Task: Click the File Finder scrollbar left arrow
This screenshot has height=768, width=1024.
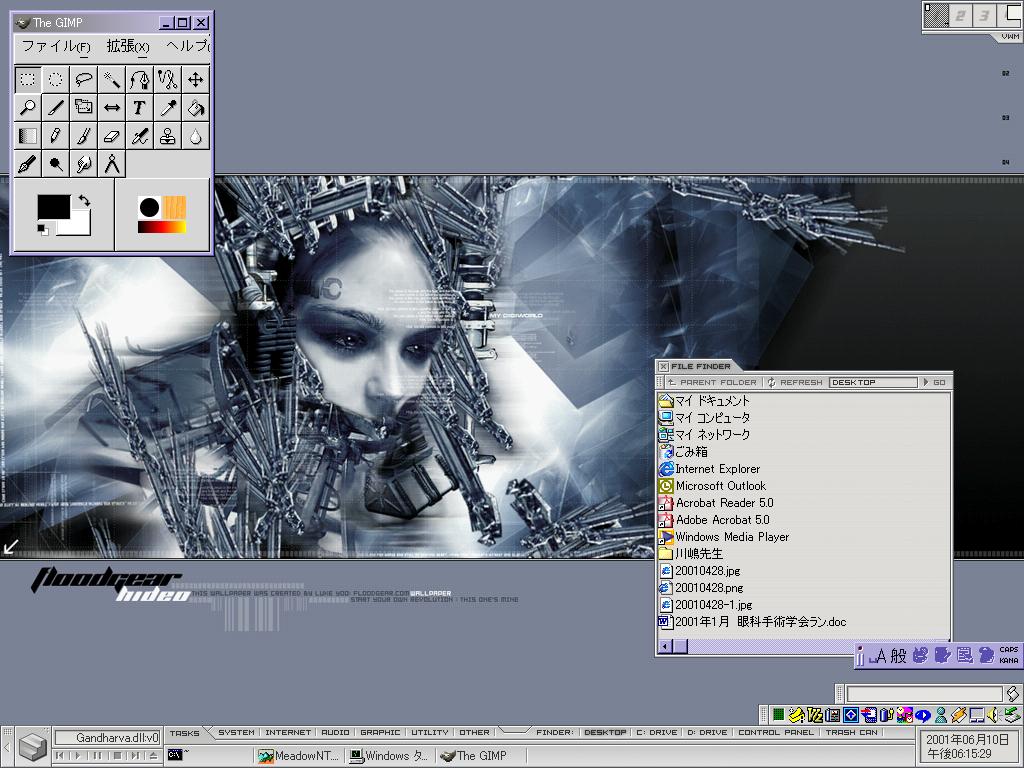Action: pos(665,647)
